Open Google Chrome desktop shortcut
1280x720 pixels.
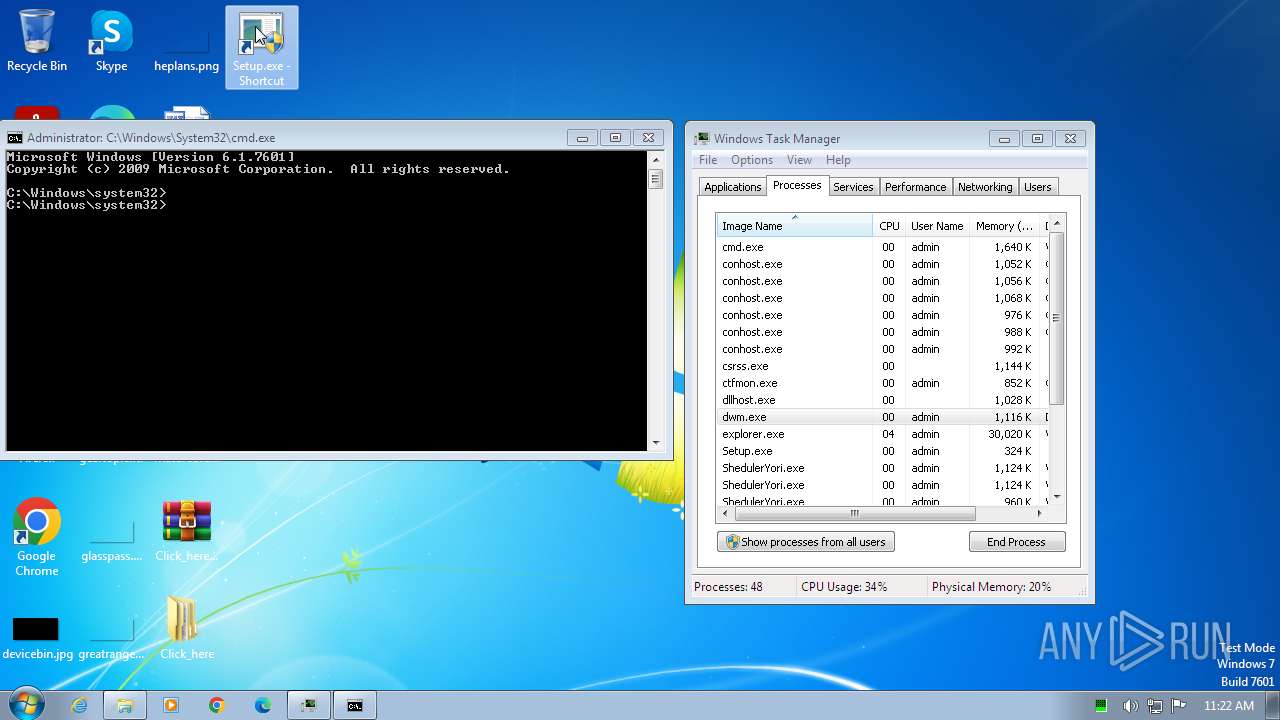click(37, 537)
